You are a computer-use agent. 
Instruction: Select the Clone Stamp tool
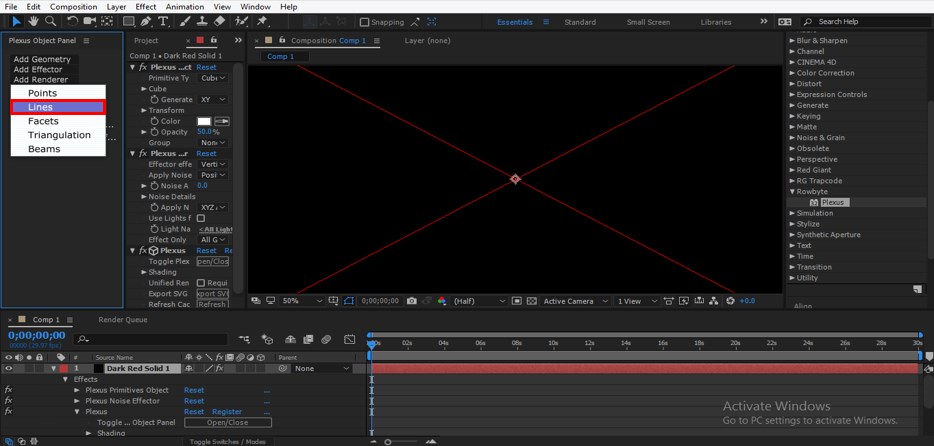pos(203,21)
